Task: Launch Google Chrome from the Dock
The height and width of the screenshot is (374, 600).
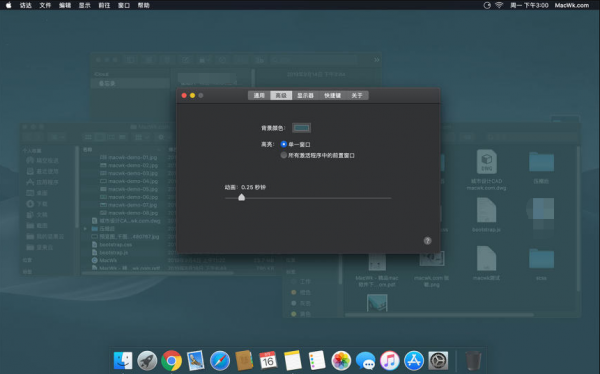Action: (171, 361)
